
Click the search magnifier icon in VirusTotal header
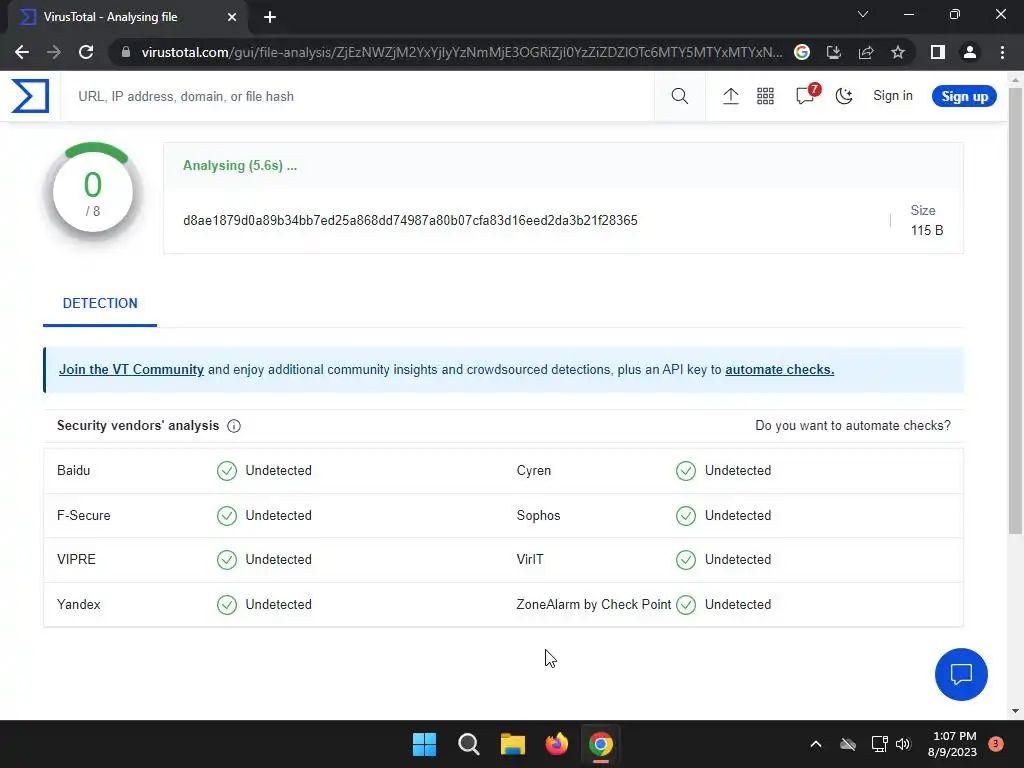pos(679,96)
